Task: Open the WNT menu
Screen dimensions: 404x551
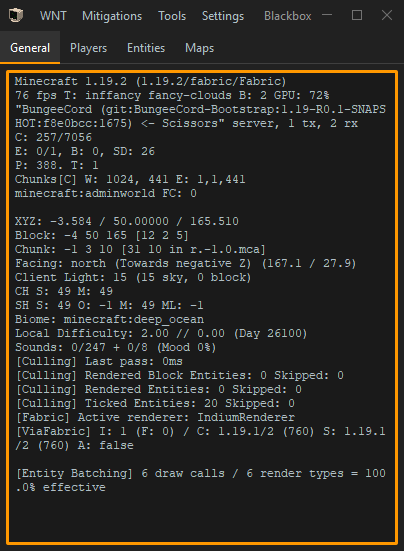Action: [53, 16]
